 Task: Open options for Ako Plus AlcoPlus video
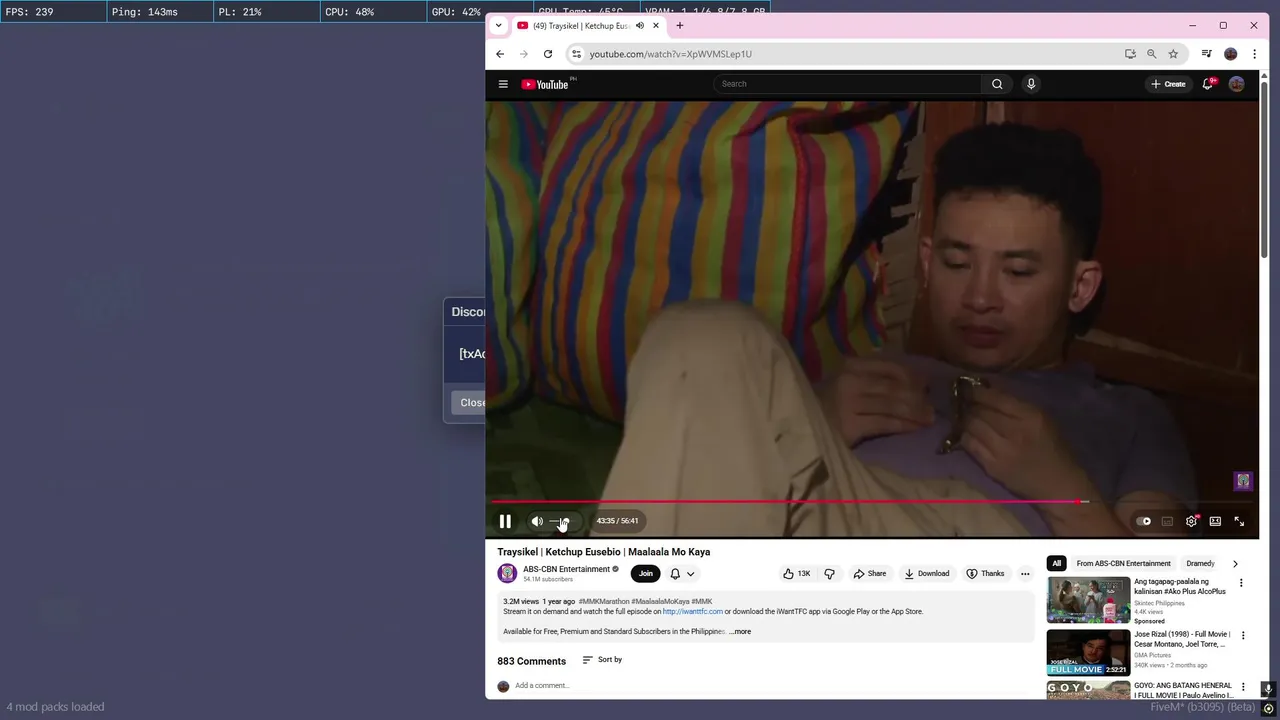[1242, 583]
